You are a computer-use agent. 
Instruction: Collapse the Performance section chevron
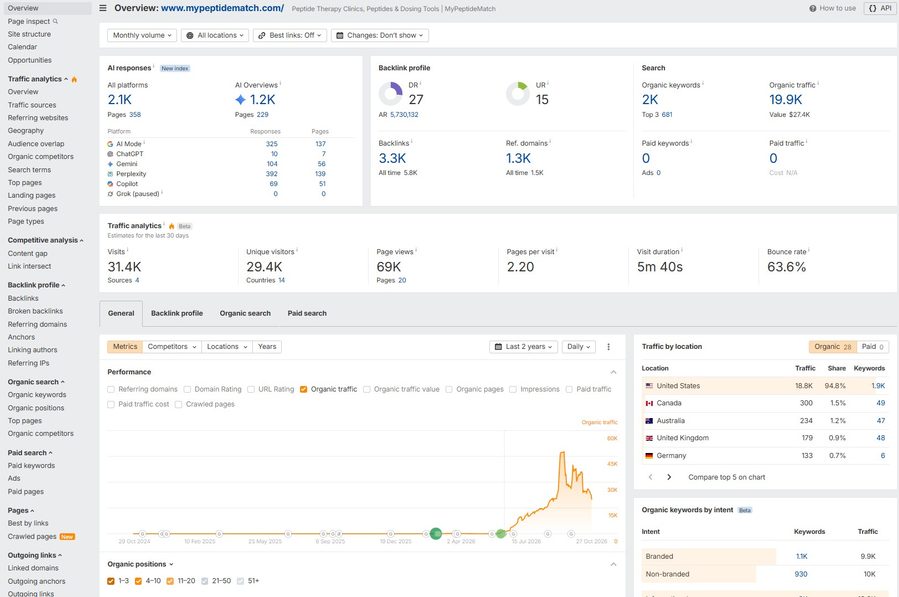click(x=613, y=372)
